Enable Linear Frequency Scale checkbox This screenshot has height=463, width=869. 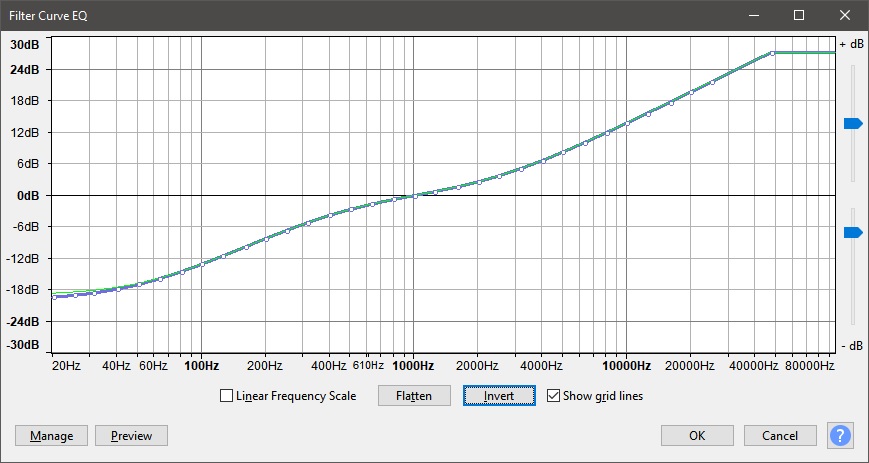[x=226, y=396]
